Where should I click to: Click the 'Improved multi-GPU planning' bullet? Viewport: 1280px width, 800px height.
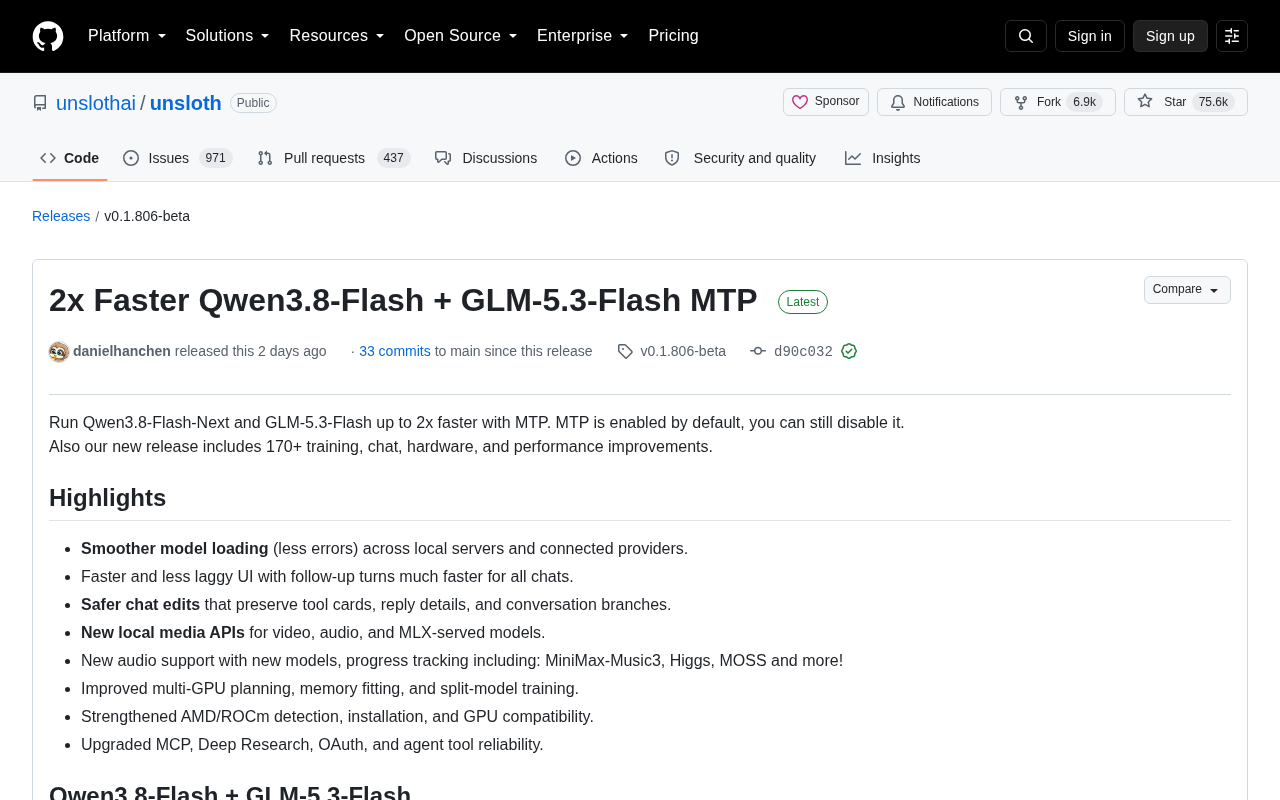330,688
